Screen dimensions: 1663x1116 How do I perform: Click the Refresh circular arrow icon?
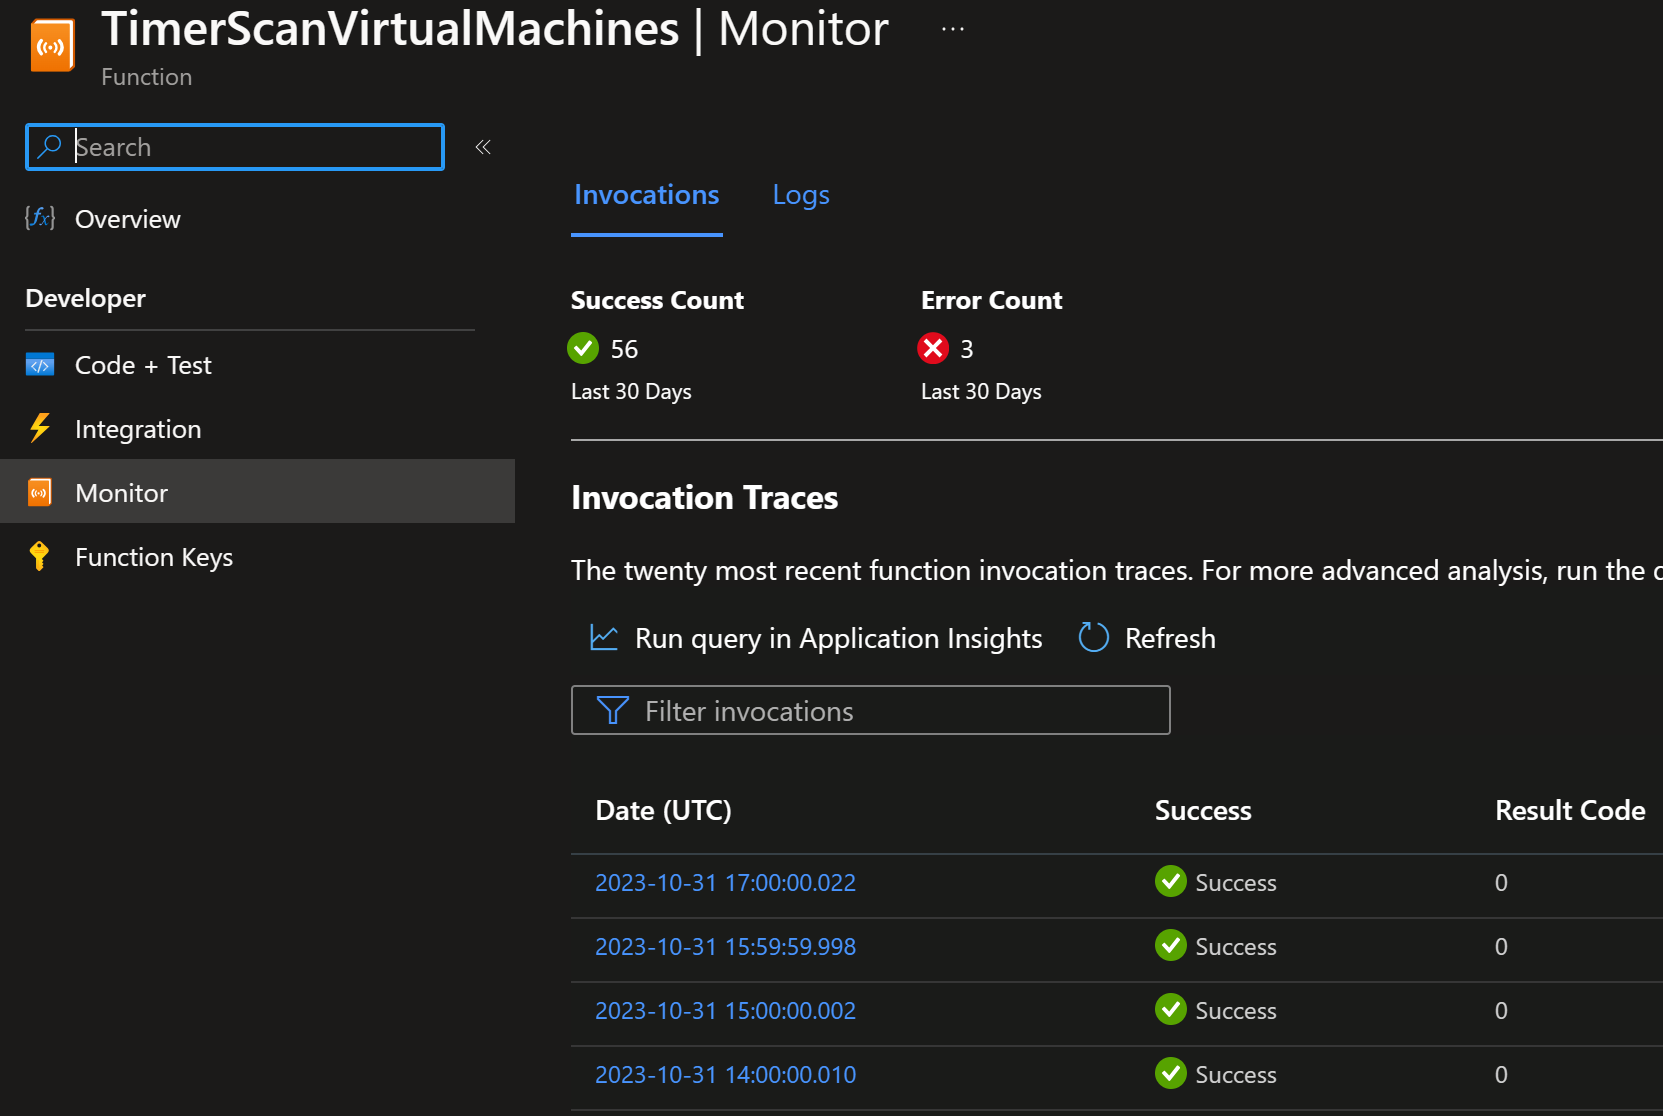1094,637
